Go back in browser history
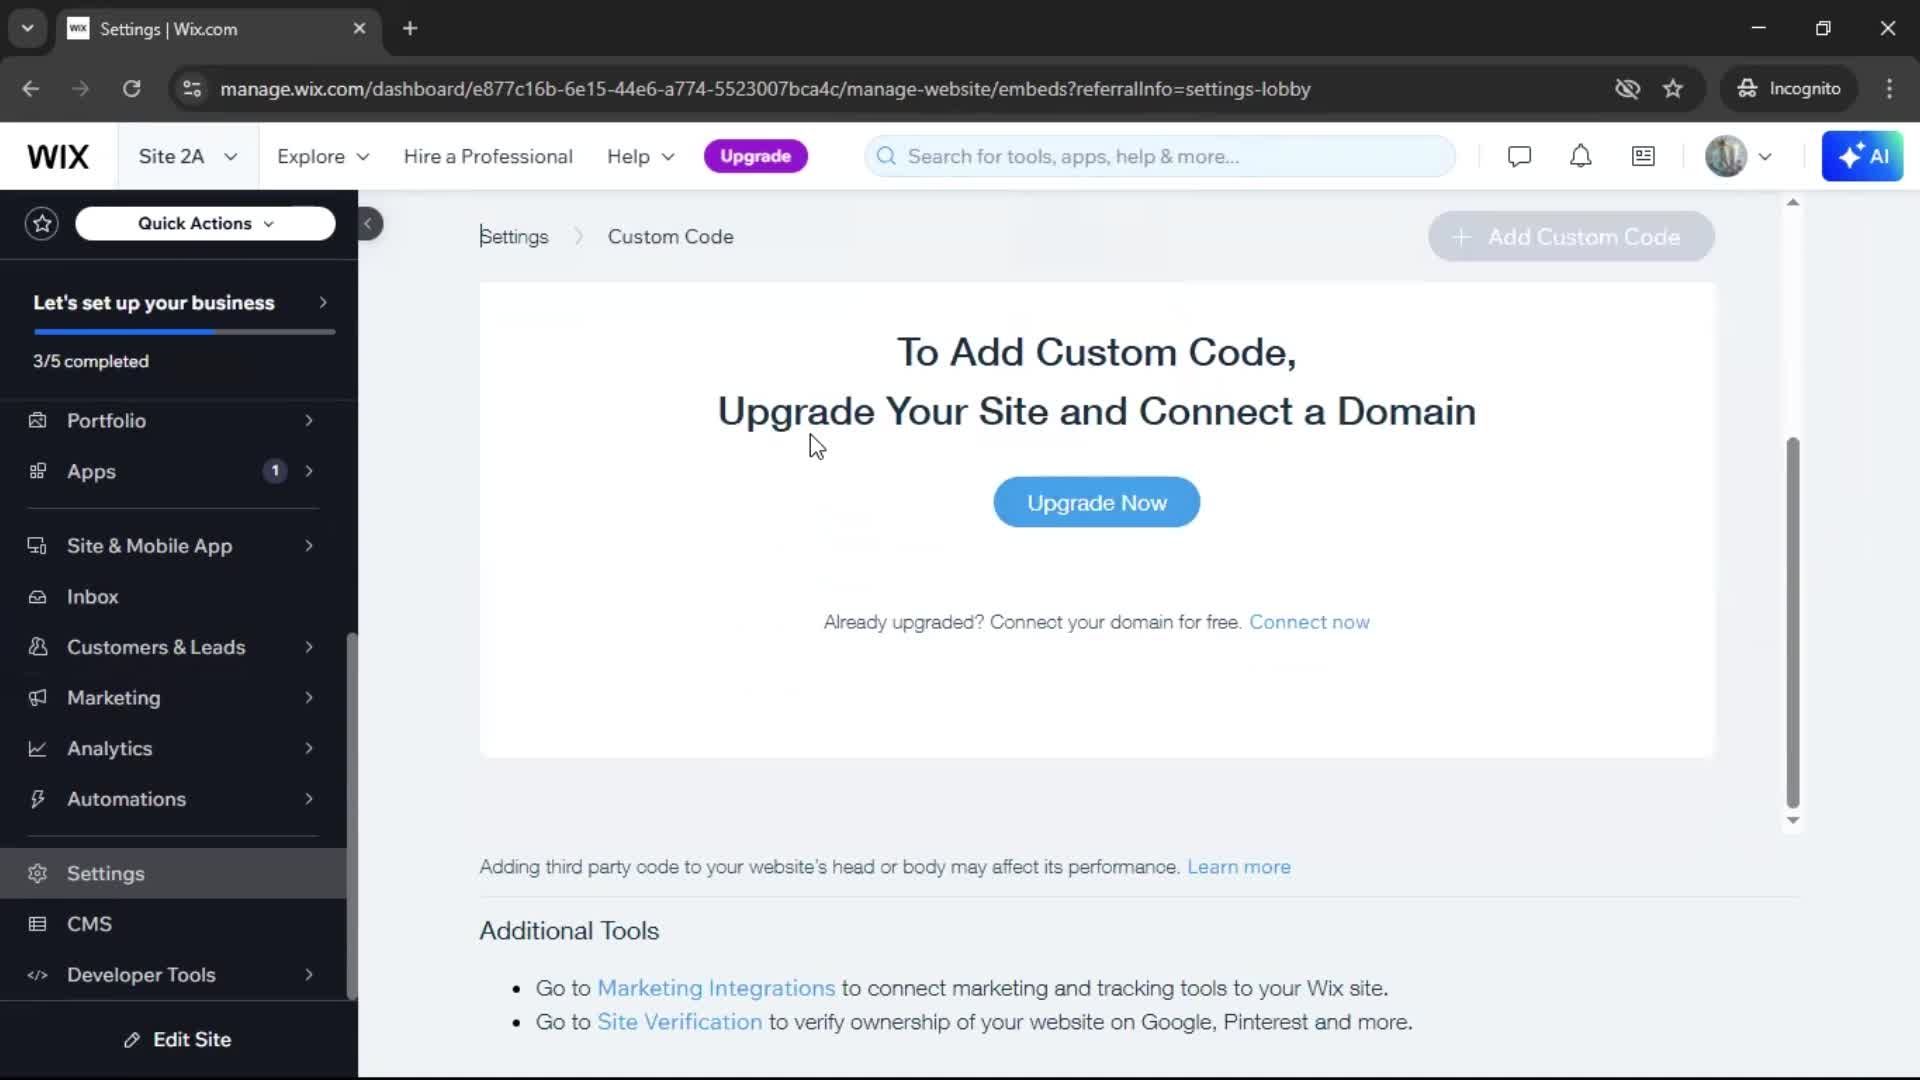The image size is (1920, 1080). [x=31, y=89]
